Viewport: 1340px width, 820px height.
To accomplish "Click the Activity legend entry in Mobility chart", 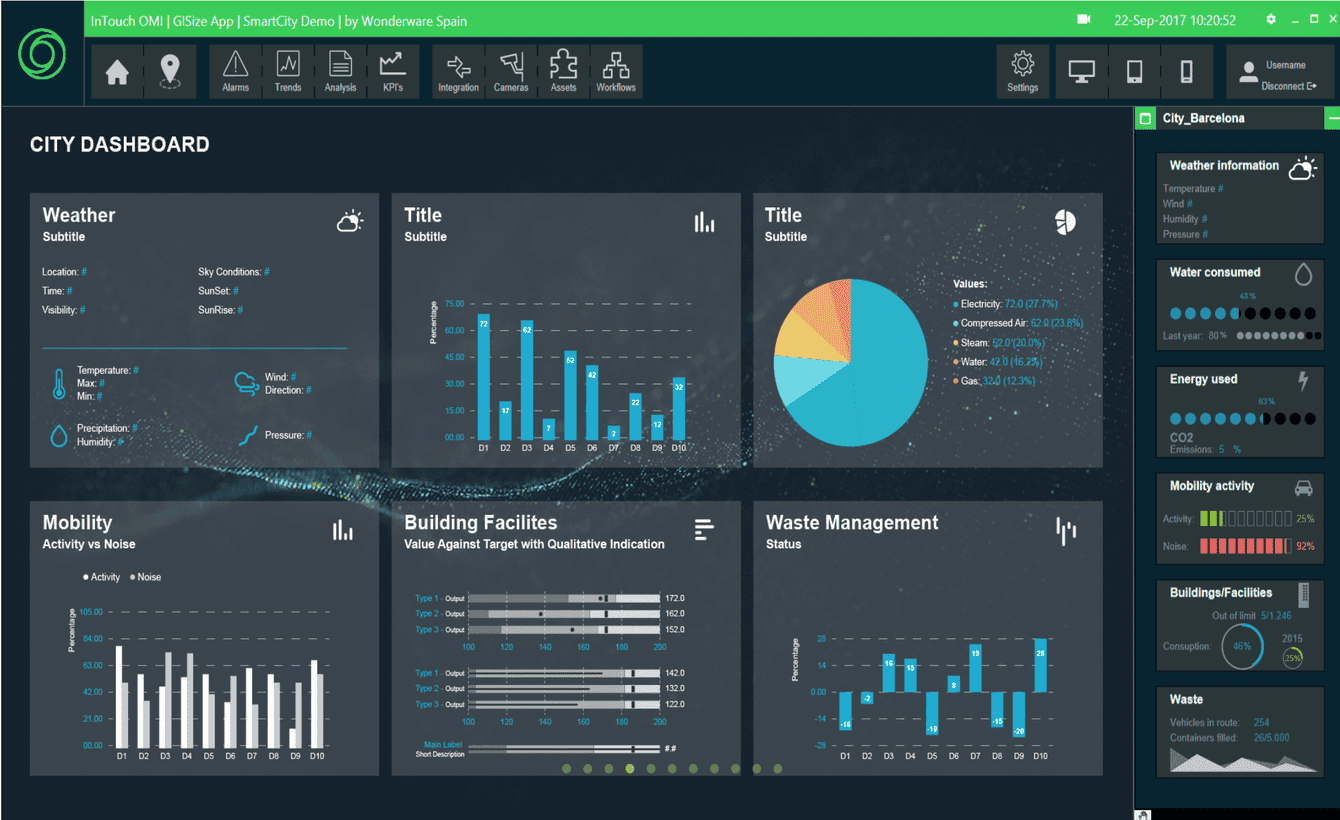I will point(101,577).
